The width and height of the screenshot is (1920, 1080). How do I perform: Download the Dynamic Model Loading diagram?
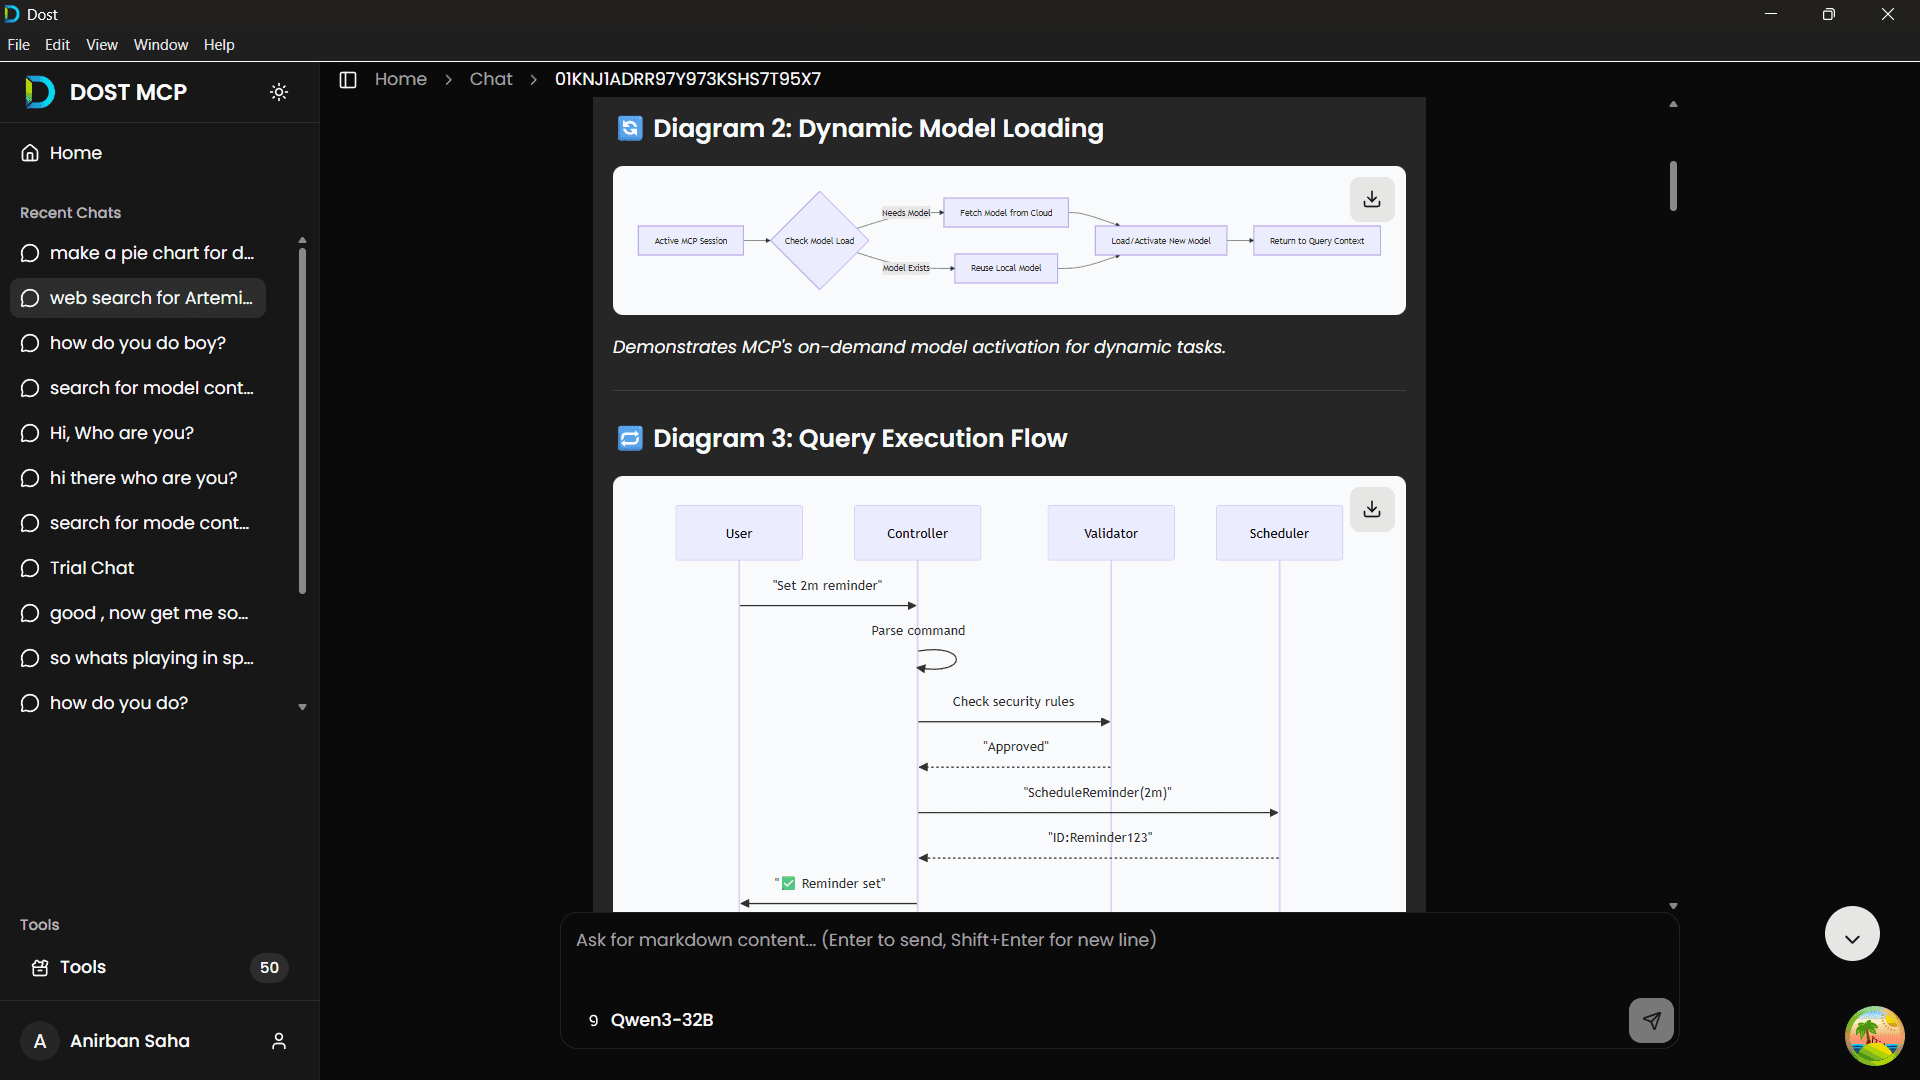(x=1372, y=200)
